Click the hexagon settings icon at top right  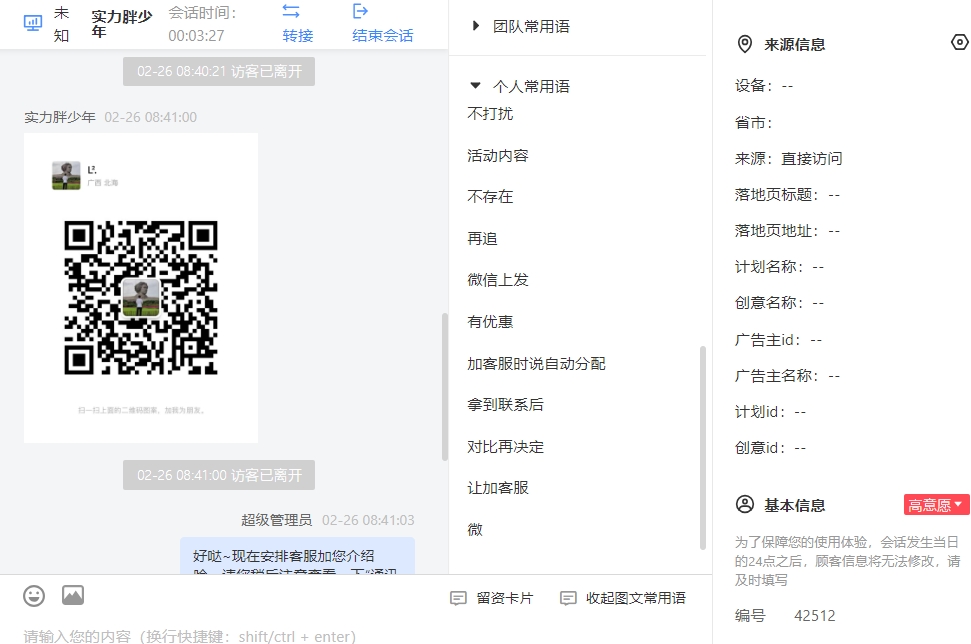(960, 42)
